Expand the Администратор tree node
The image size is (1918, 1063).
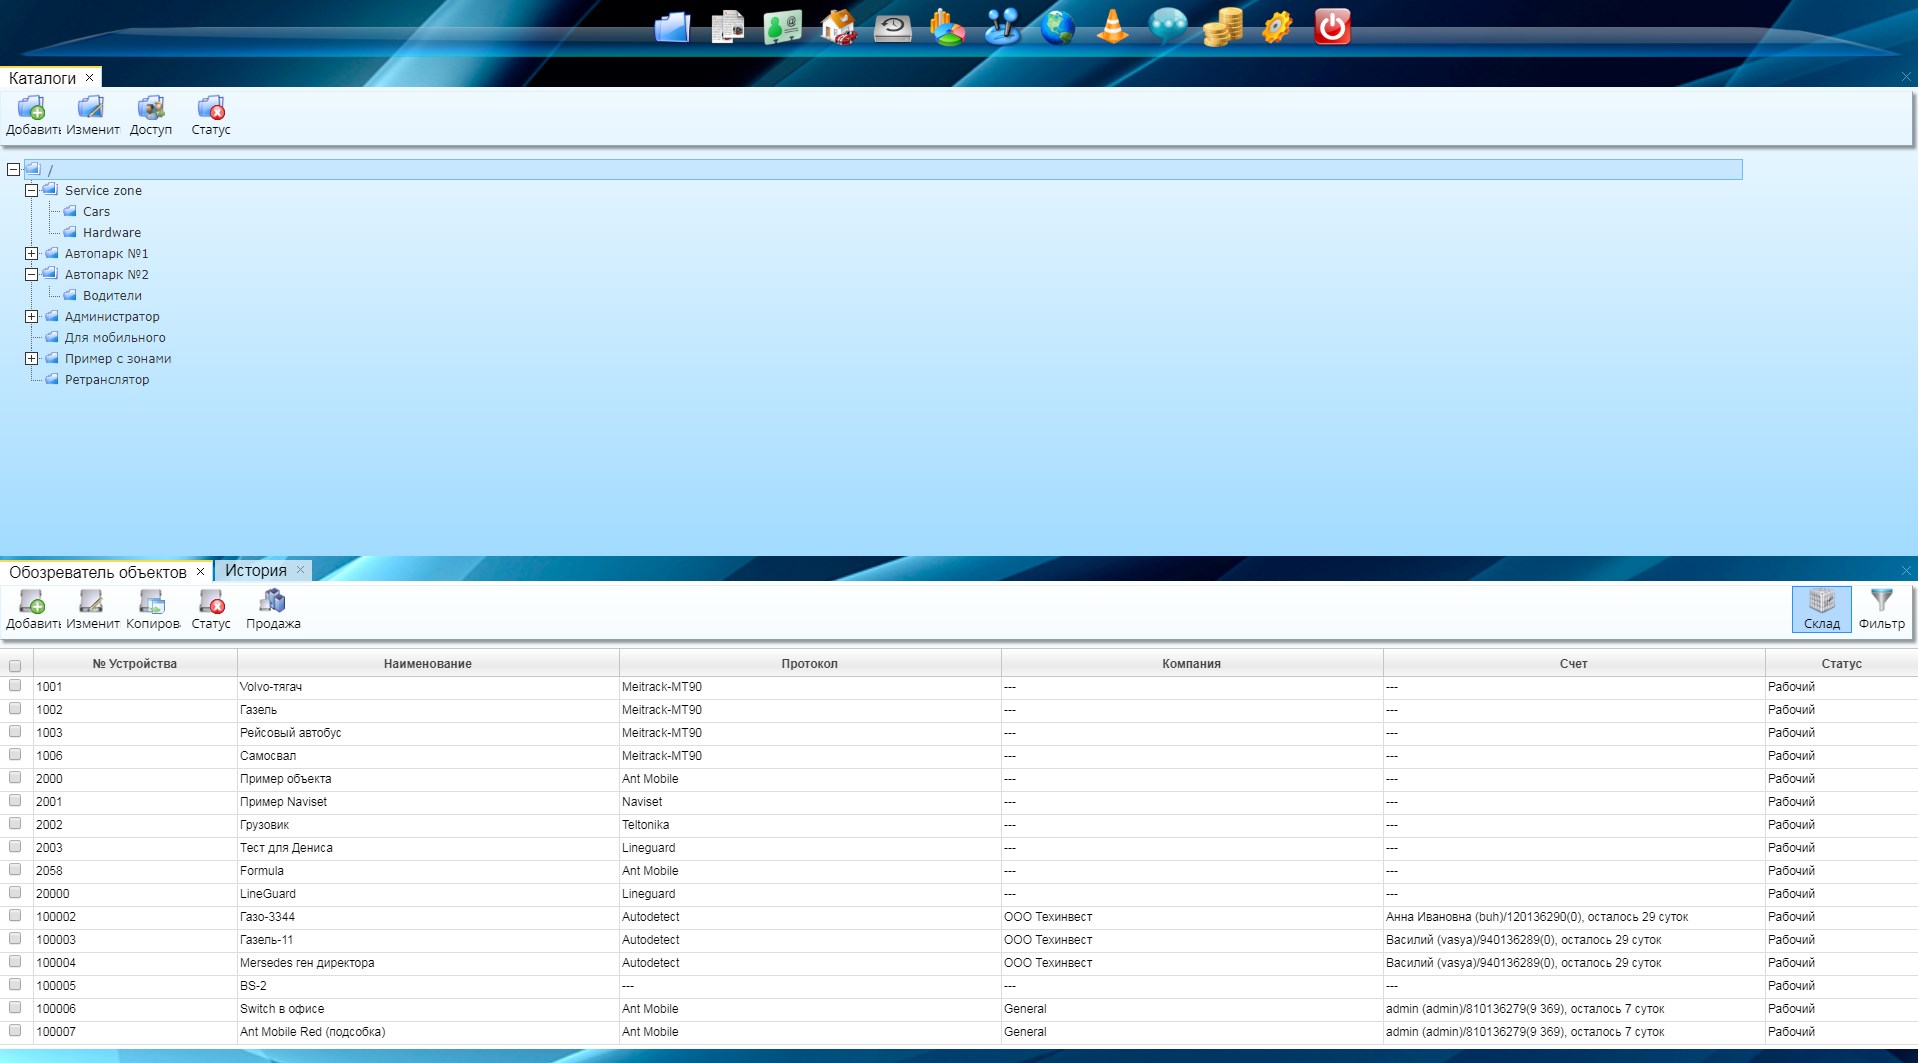tap(32, 317)
